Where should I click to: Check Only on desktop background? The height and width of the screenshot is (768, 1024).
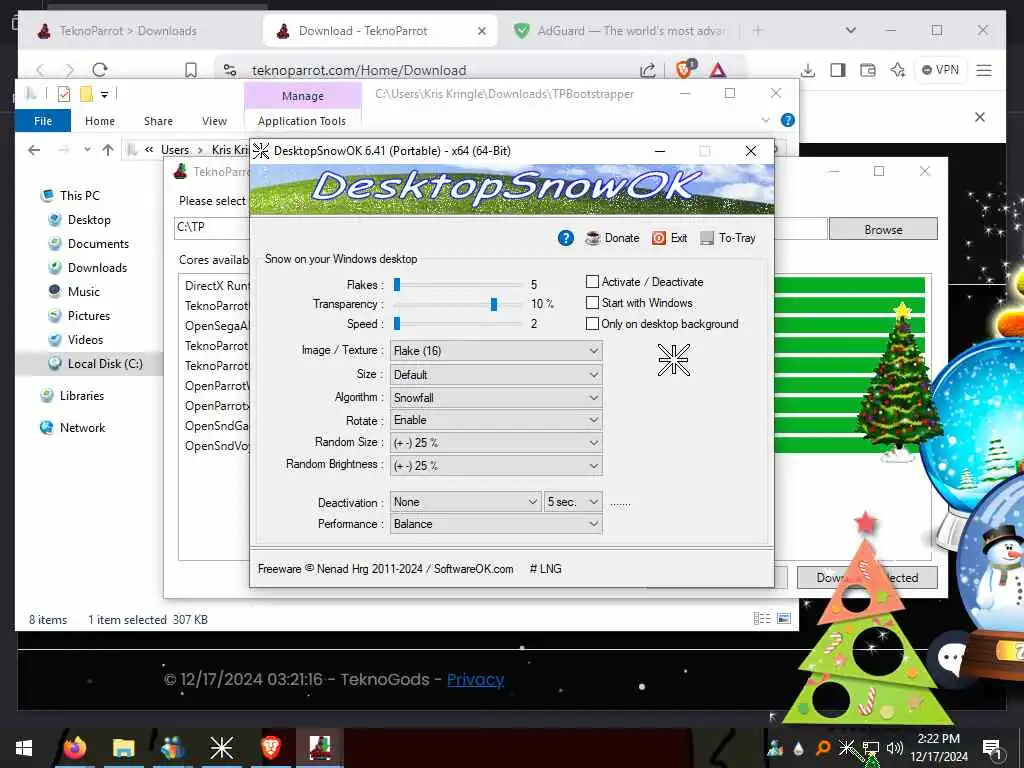pyautogui.click(x=592, y=323)
